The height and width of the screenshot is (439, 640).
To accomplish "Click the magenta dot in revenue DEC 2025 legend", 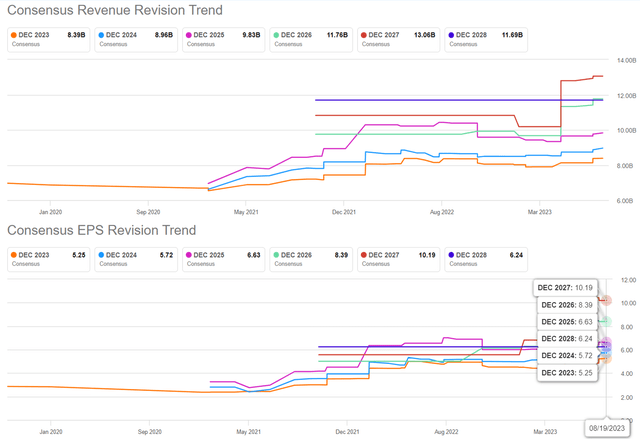I will tap(189, 35).
